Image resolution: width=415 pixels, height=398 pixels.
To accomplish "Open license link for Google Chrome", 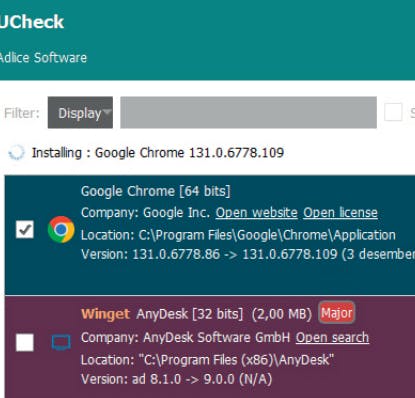I will pos(340,213).
